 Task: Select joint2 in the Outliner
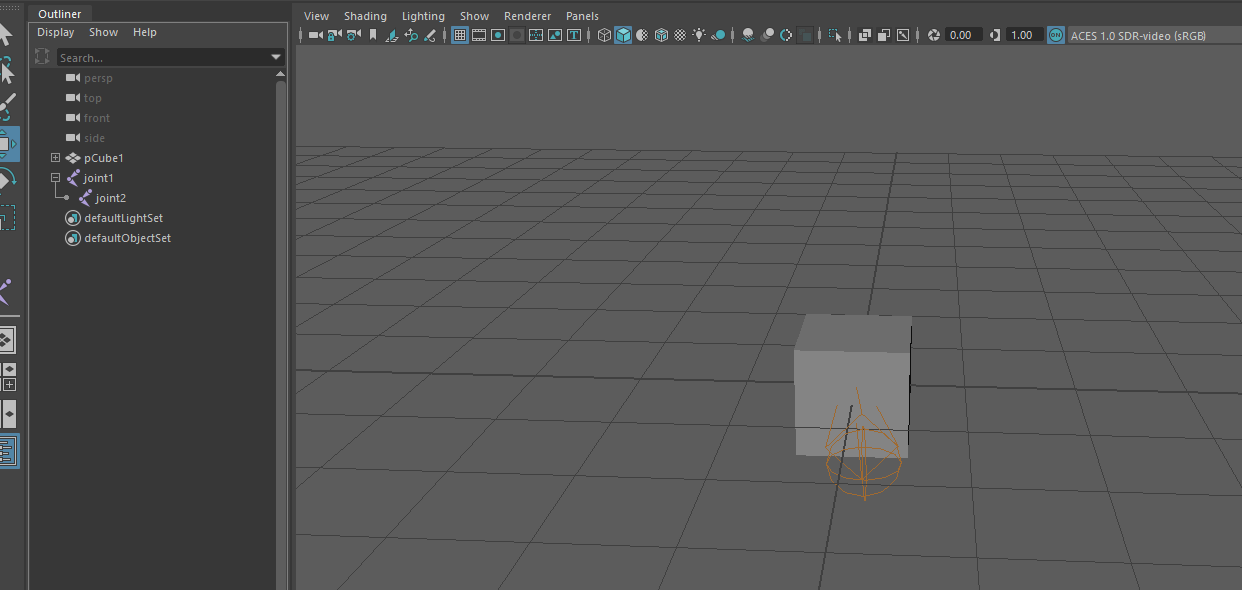pyautogui.click(x=109, y=197)
